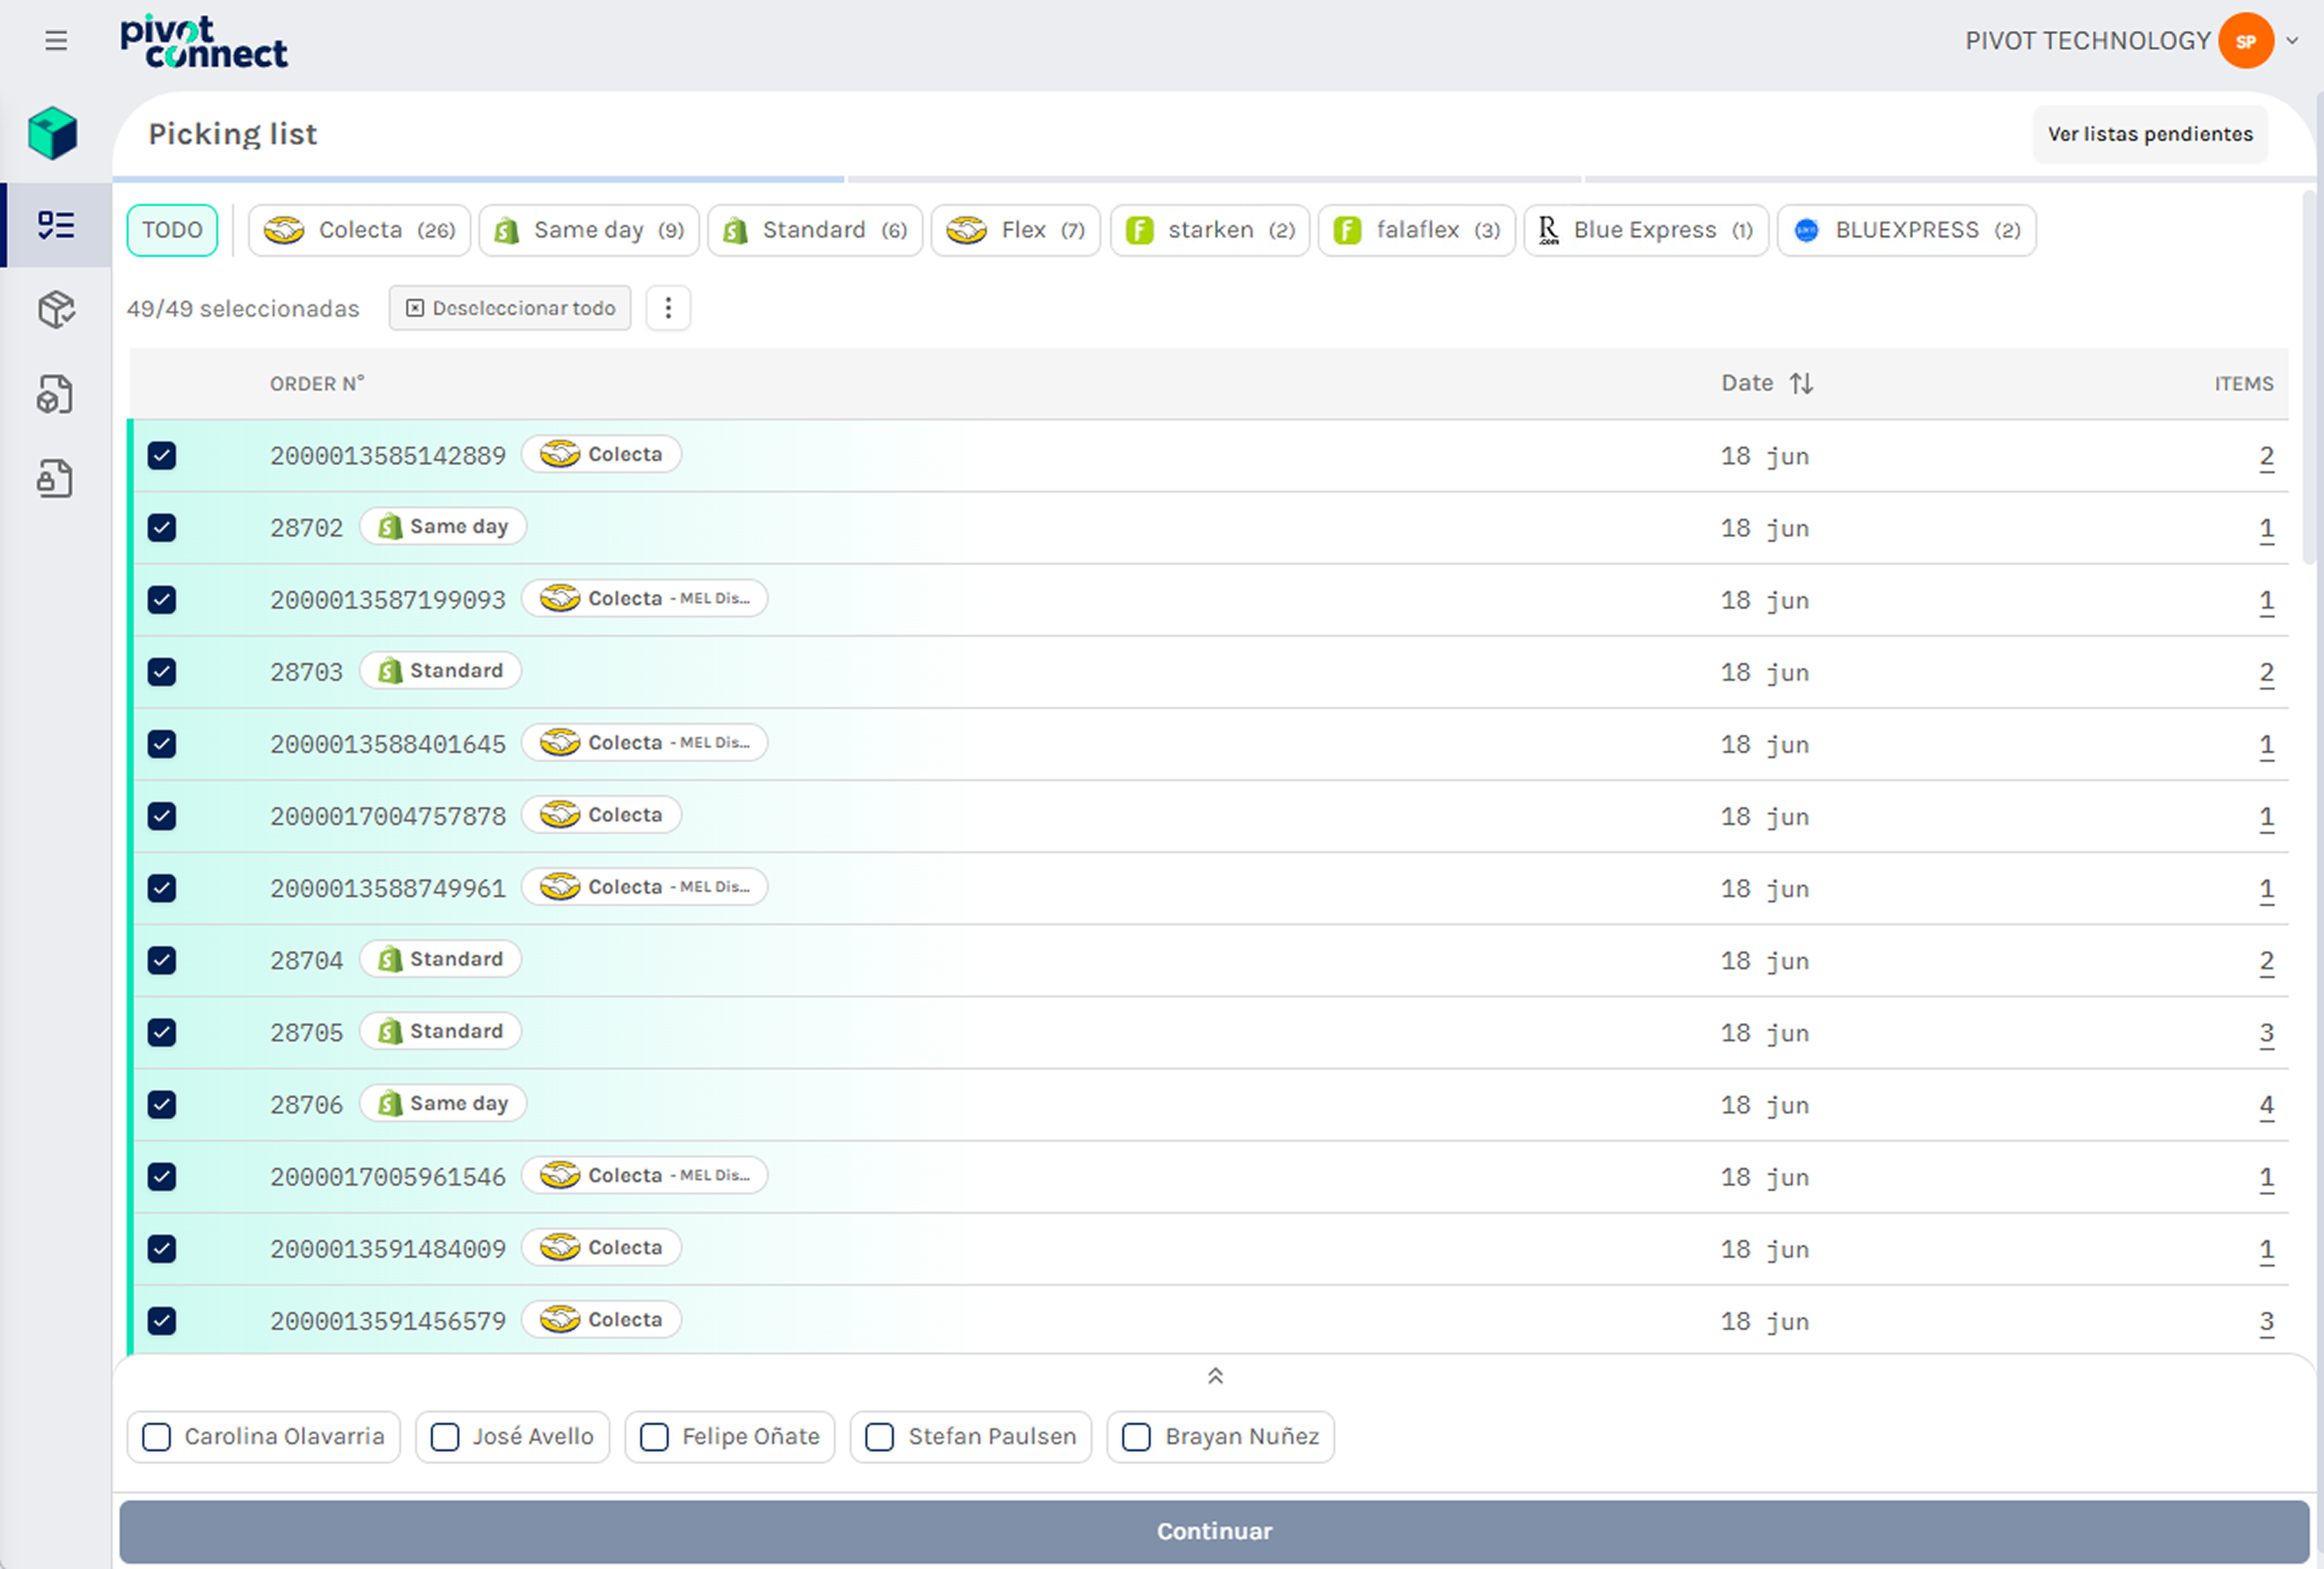This screenshot has height=1569, width=2324.
Task: Assign picker José Avello
Action: 512,1437
